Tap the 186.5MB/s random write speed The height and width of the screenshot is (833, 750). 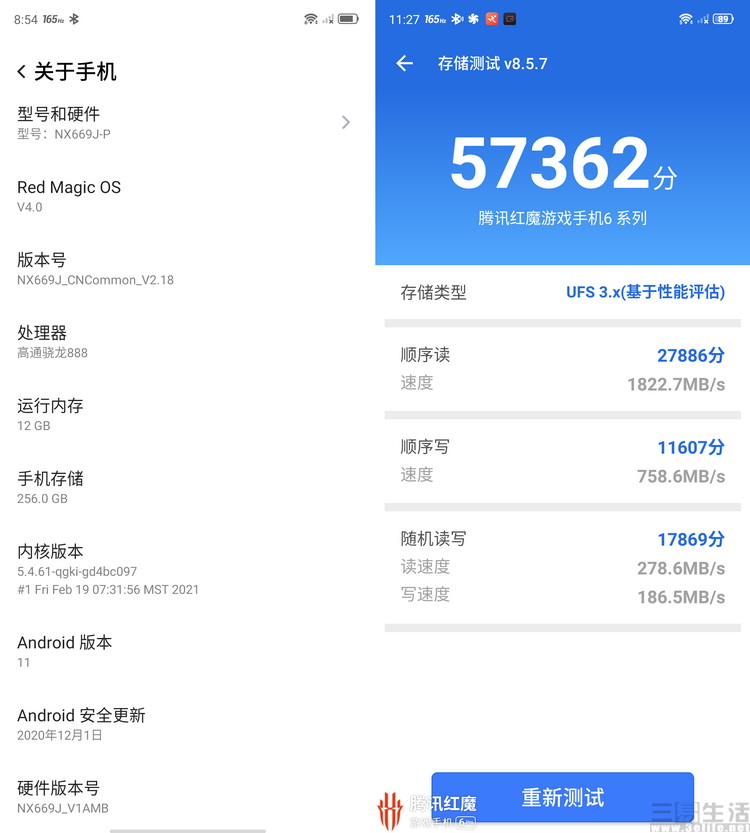(x=681, y=597)
